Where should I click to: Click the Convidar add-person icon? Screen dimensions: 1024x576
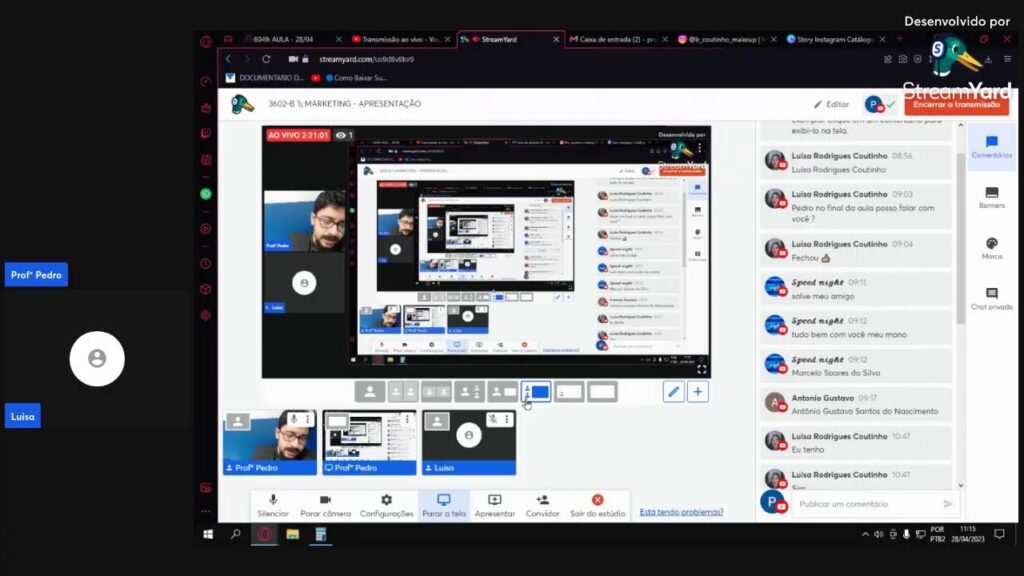click(x=542, y=500)
